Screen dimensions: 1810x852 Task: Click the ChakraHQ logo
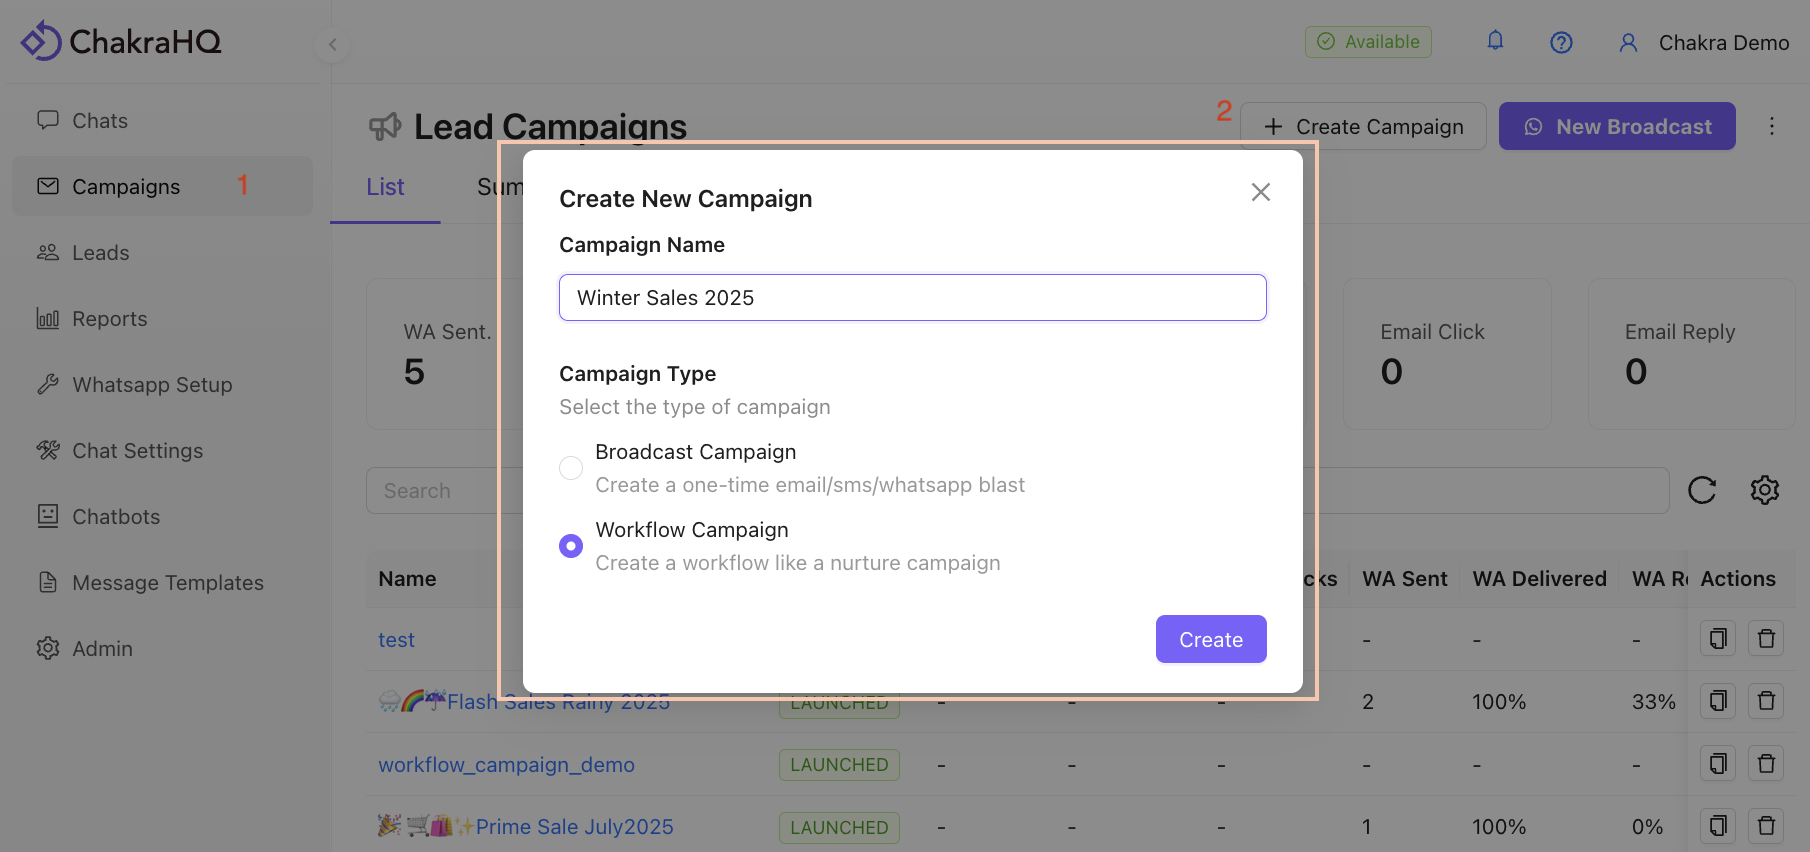[x=121, y=41]
